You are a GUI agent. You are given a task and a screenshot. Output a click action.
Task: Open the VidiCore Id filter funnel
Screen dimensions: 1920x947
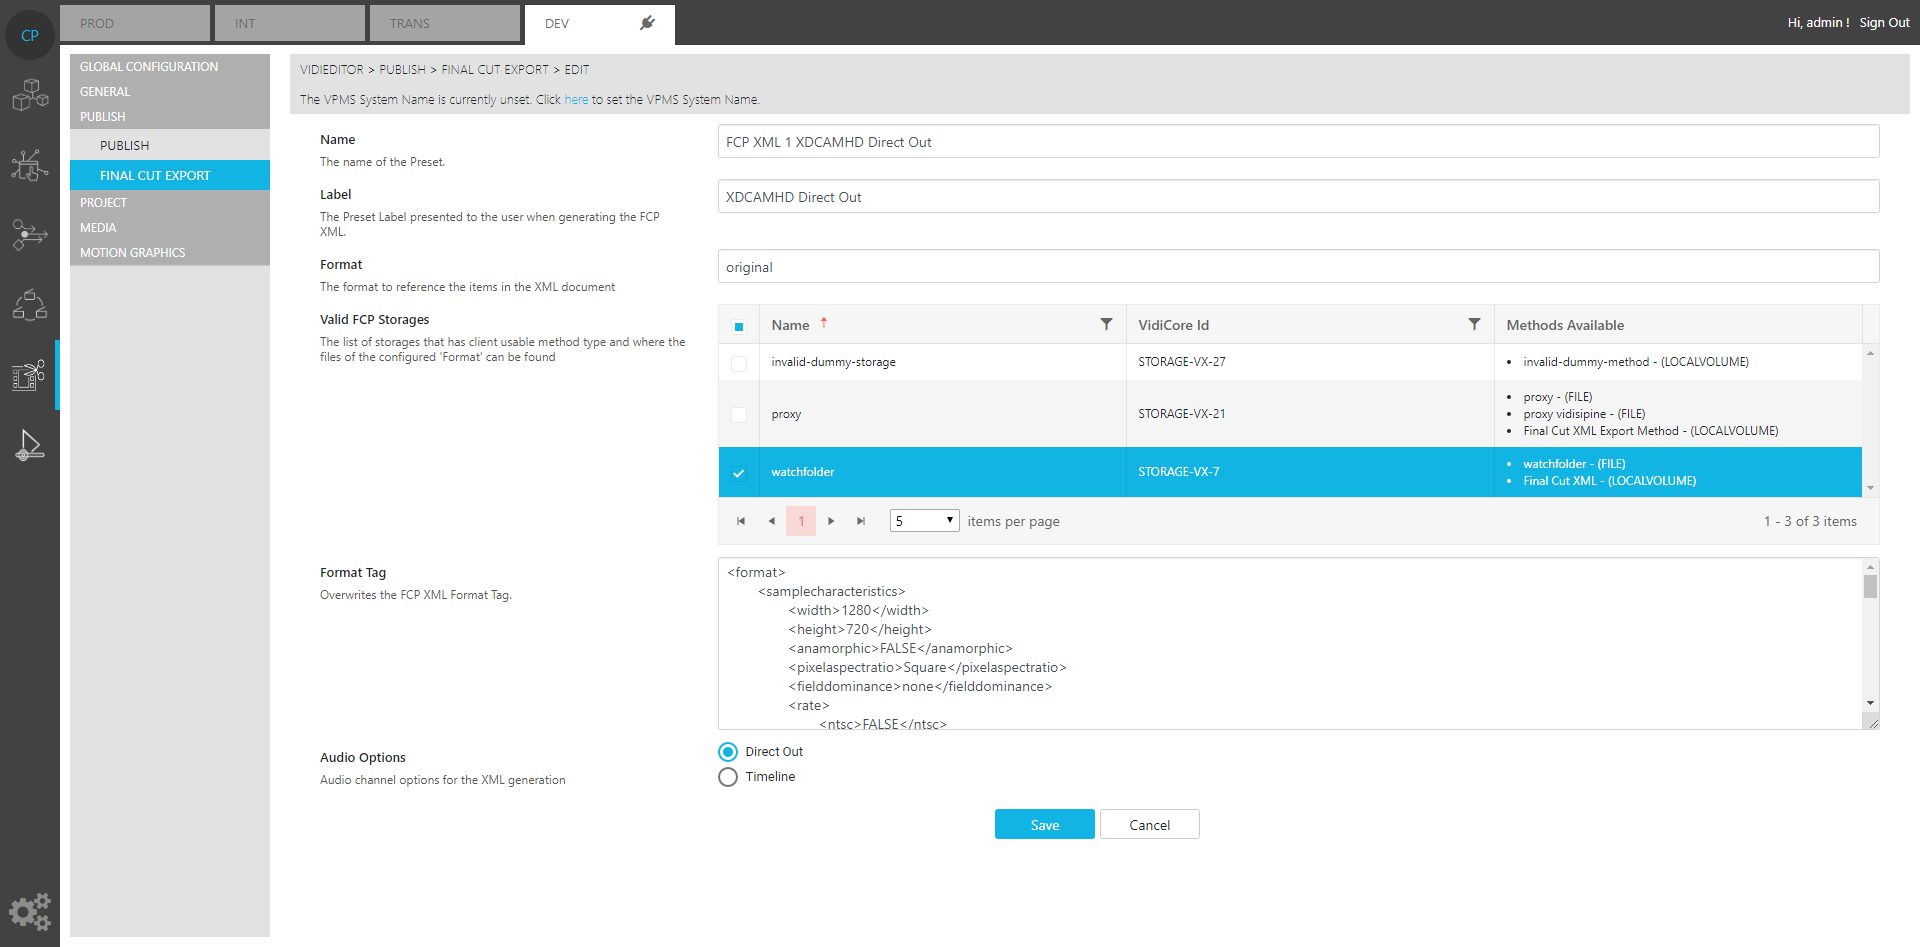1474,324
